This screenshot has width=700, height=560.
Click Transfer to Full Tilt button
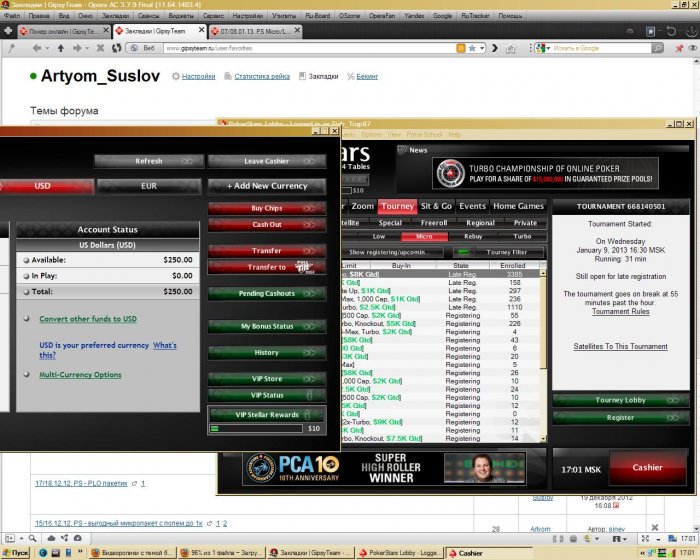pyautogui.click(x=267, y=267)
